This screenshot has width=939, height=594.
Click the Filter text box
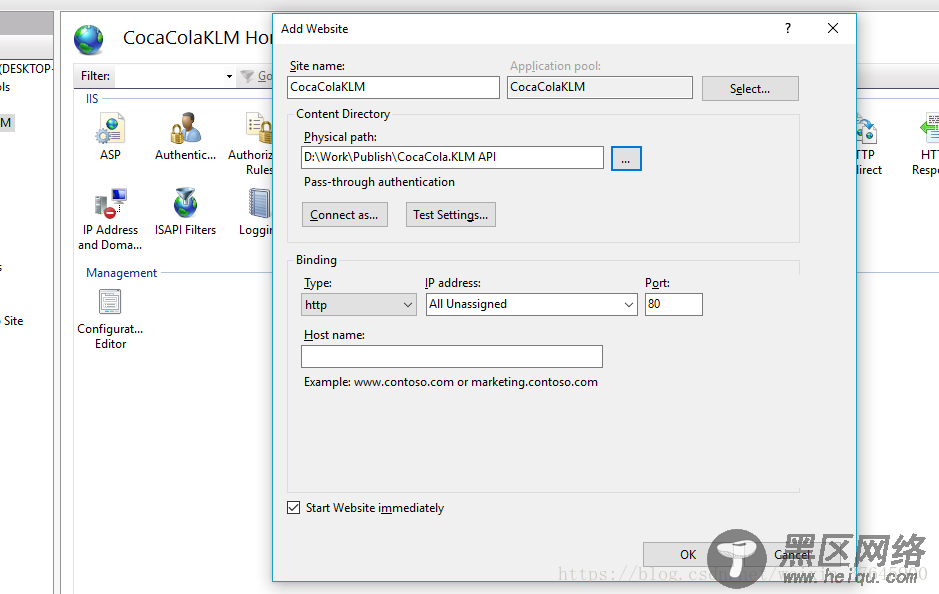pos(169,77)
